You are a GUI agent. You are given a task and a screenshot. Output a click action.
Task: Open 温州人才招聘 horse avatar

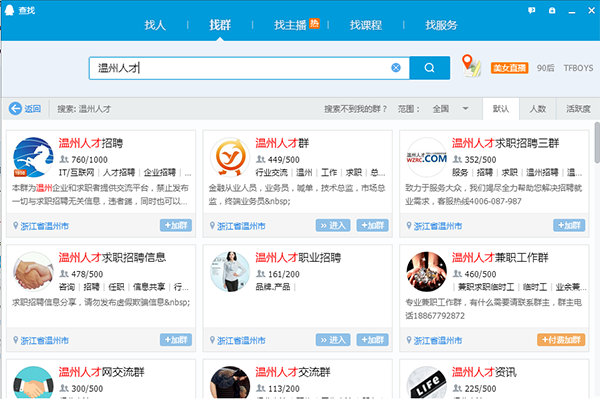click(x=33, y=157)
